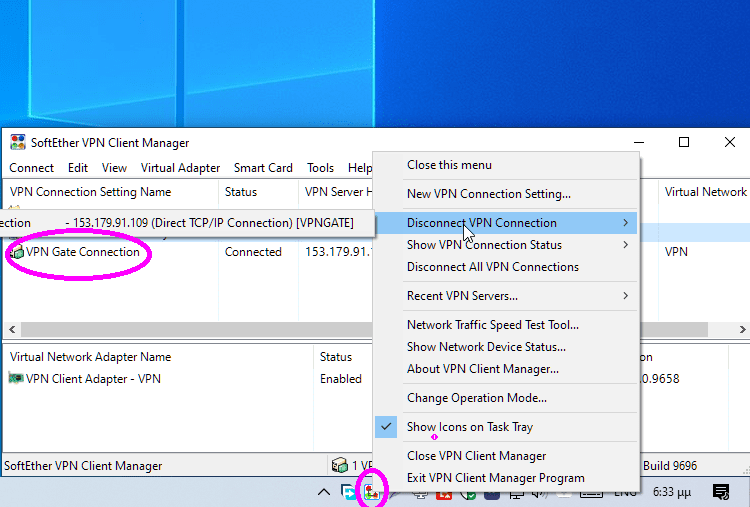The width and height of the screenshot is (750, 507).
Task: Open the View menu
Action: click(x=114, y=168)
